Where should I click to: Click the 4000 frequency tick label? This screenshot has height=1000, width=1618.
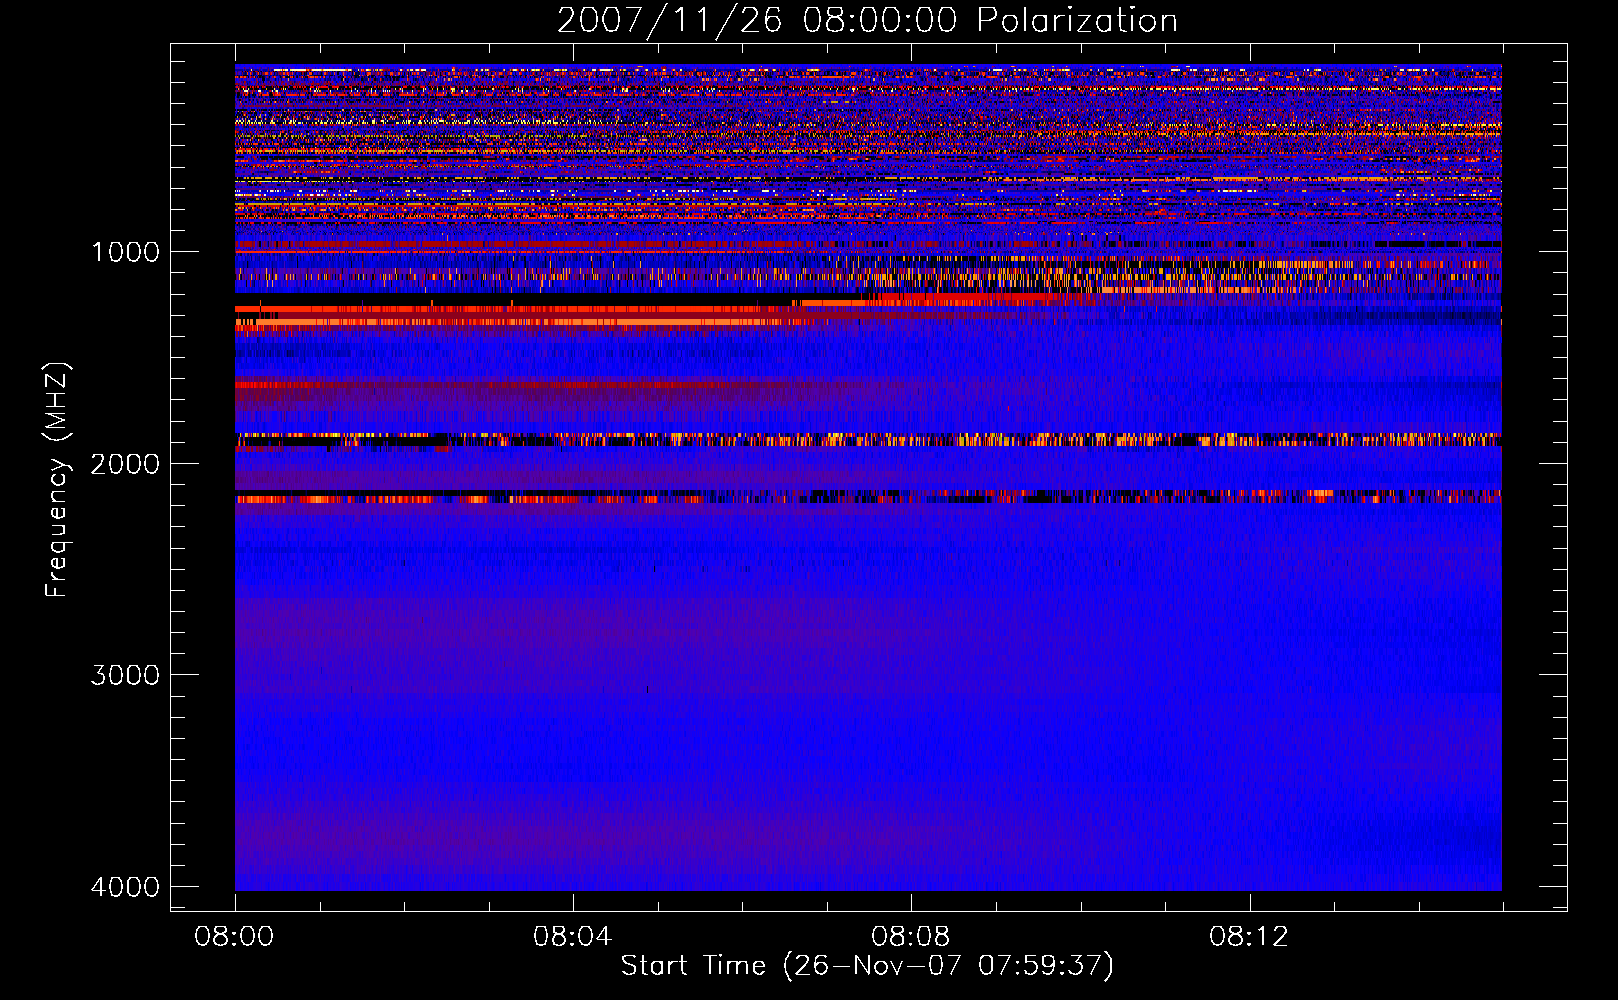(x=125, y=887)
